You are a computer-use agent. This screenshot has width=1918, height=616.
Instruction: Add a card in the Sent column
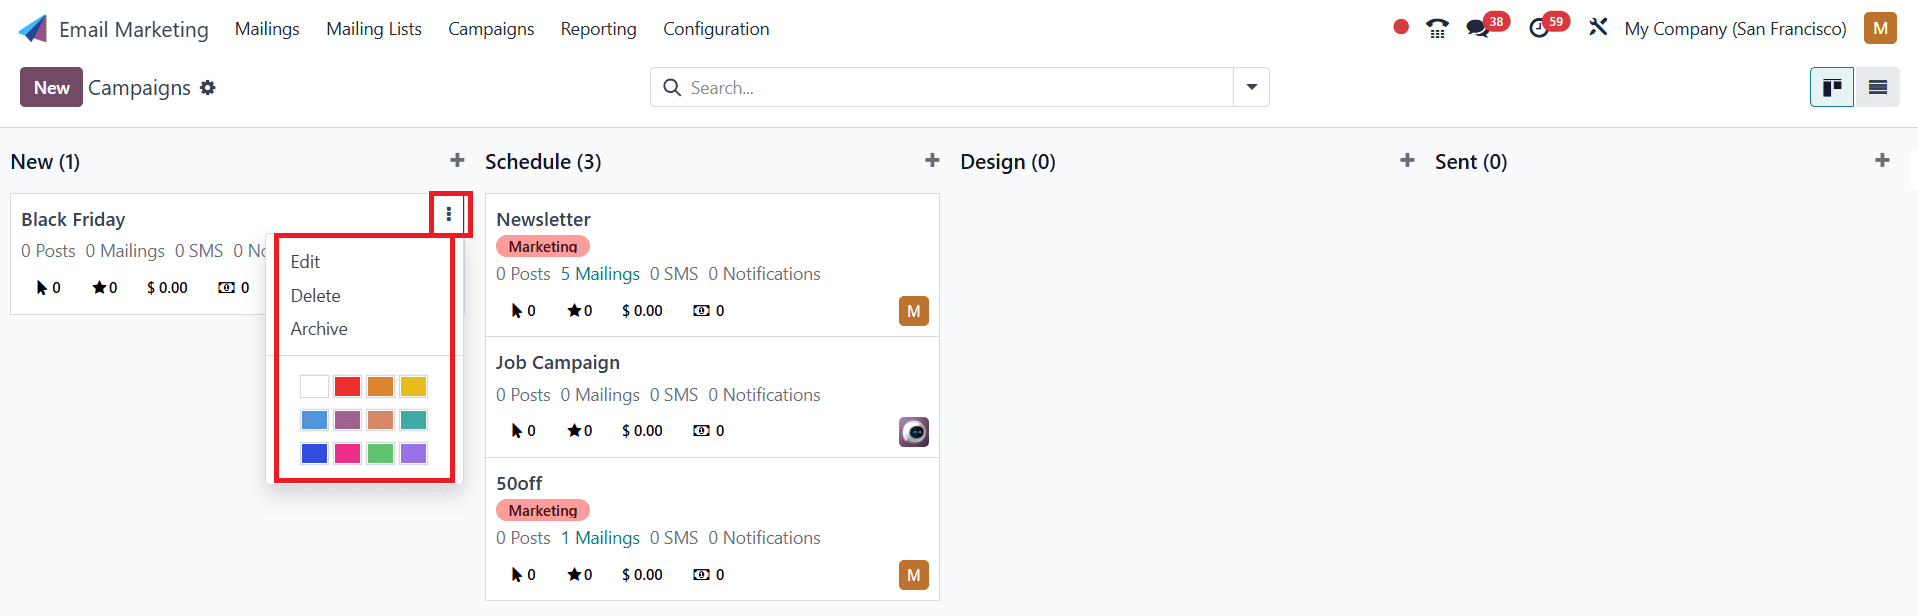[x=1882, y=160]
